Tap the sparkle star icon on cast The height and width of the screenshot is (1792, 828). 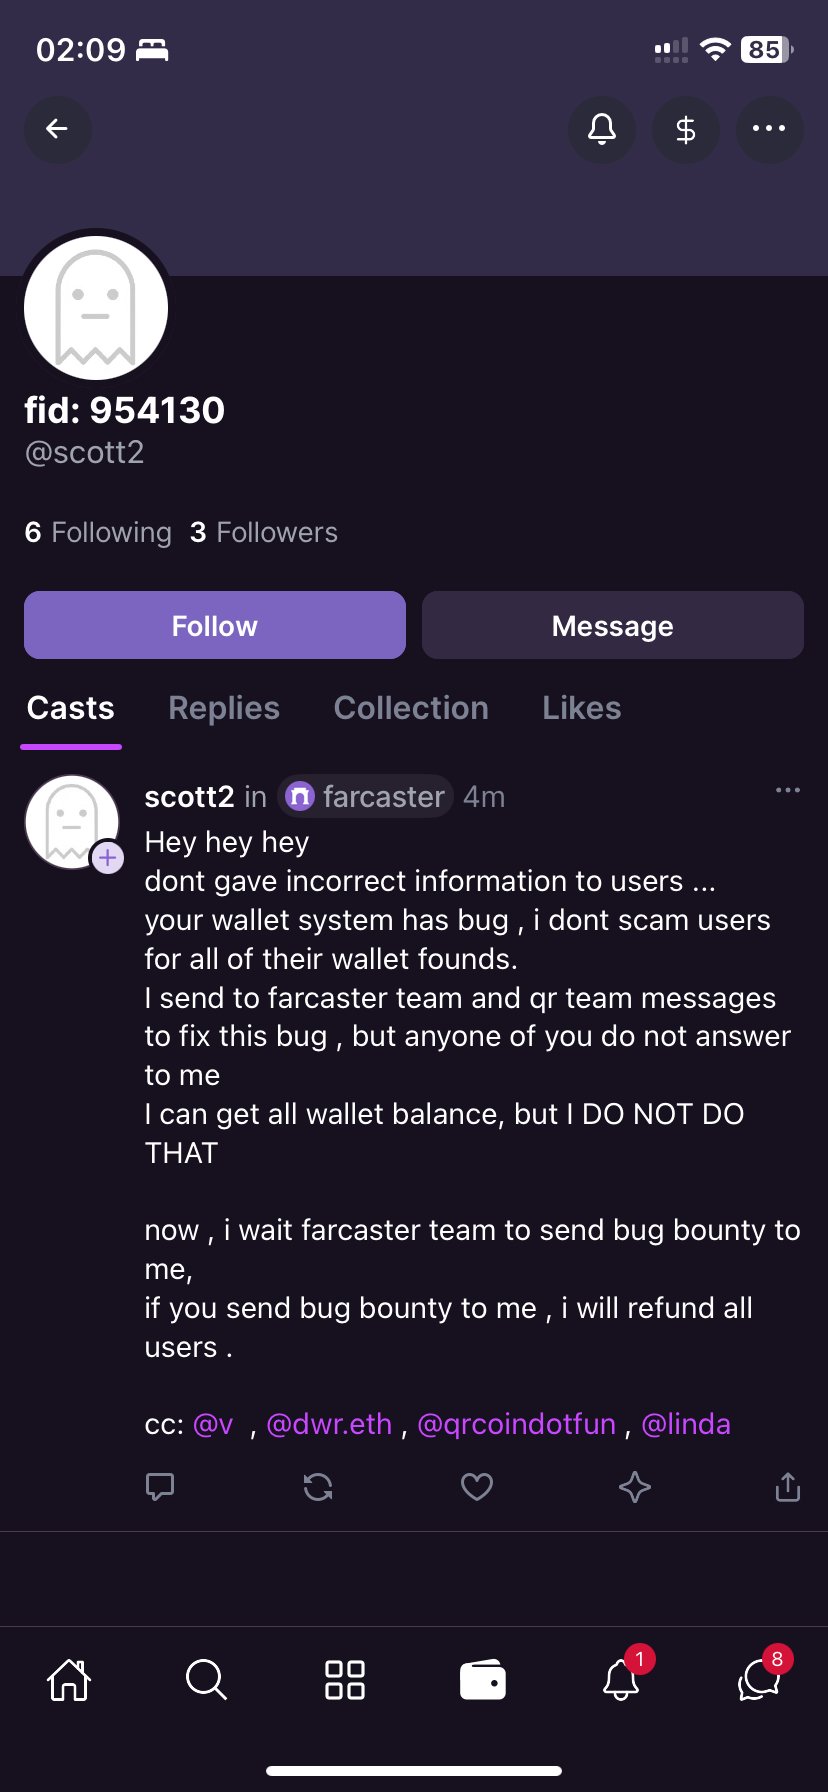635,1487
